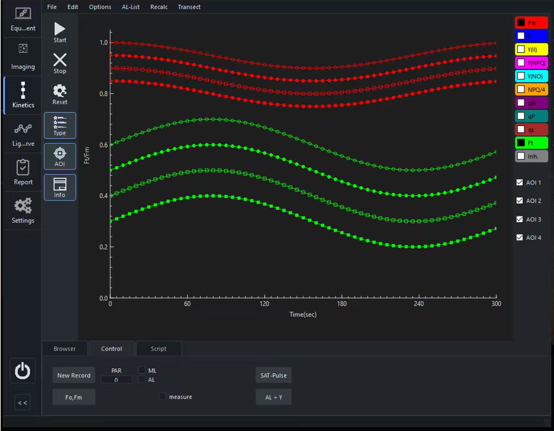Open the Report section
Image resolution: width=554 pixels, height=431 pixels.
[x=23, y=172]
